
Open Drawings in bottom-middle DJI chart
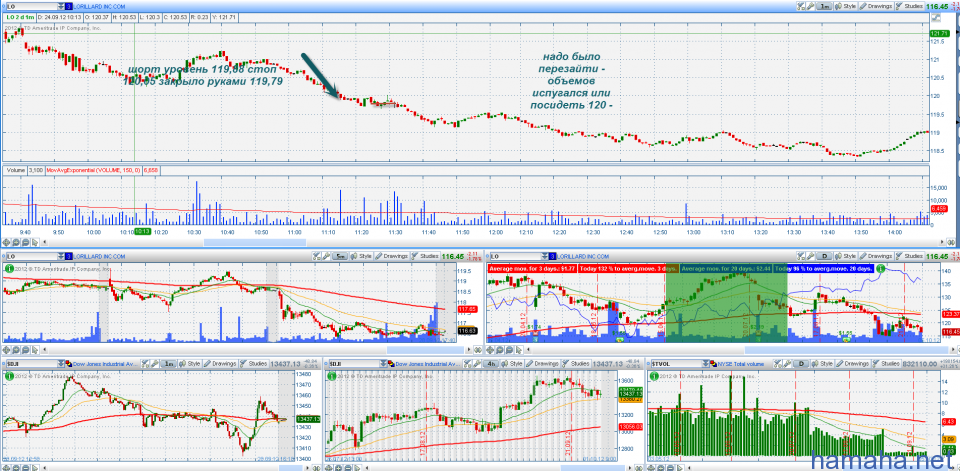(542, 364)
